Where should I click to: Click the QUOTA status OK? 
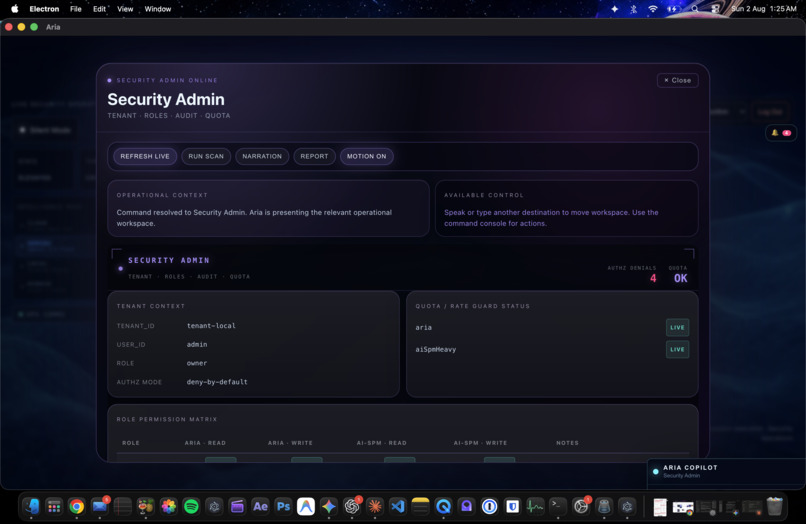pyautogui.click(x=681, y=278)
